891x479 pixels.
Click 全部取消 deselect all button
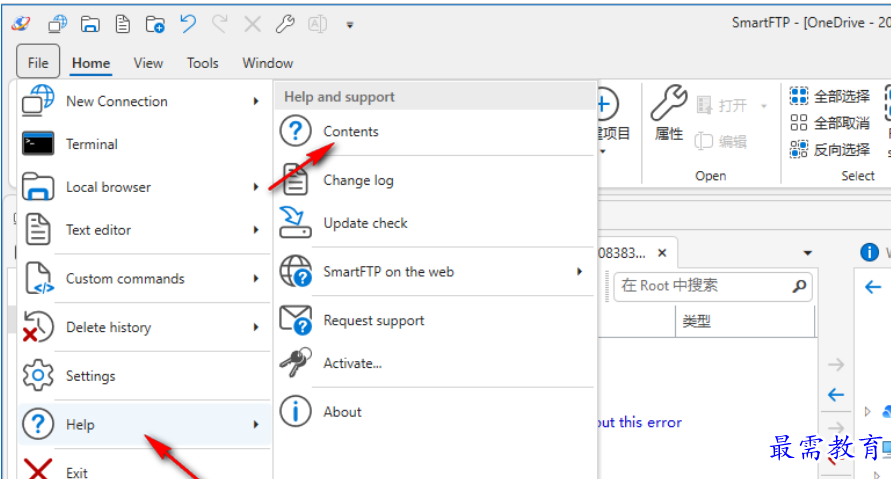coord(830,123)
